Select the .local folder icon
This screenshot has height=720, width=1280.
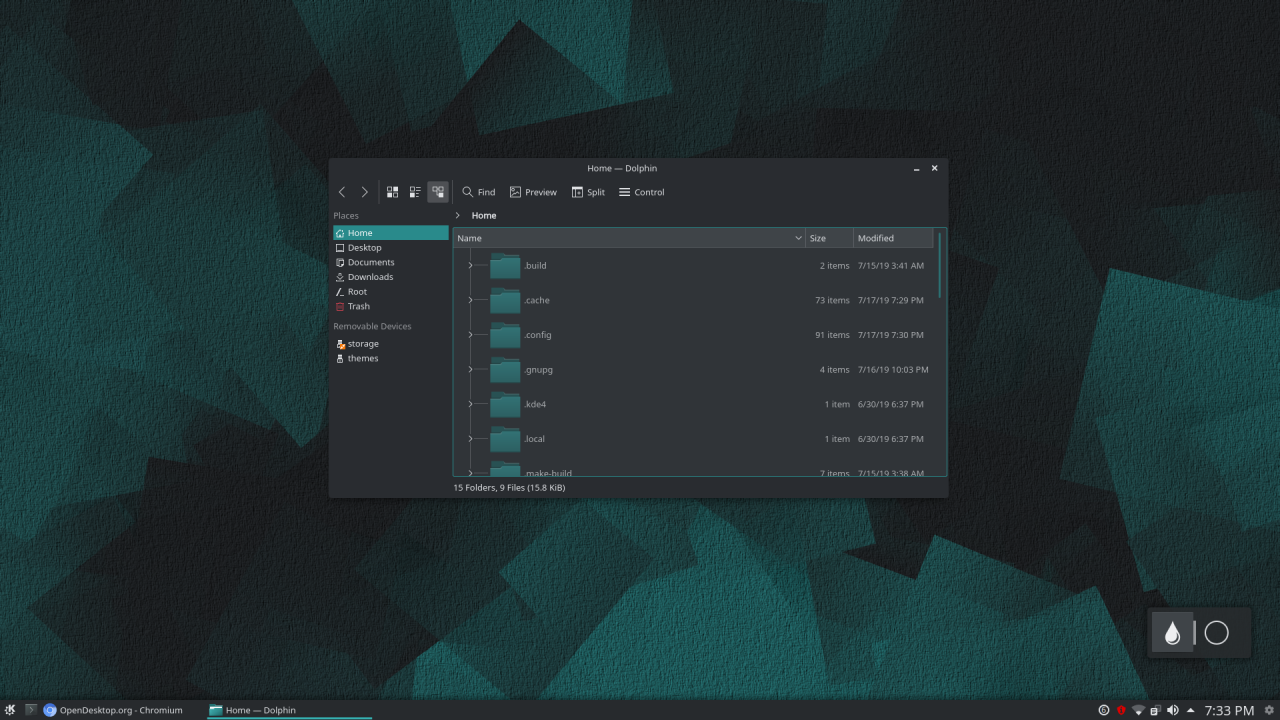[x=505, y=439]
